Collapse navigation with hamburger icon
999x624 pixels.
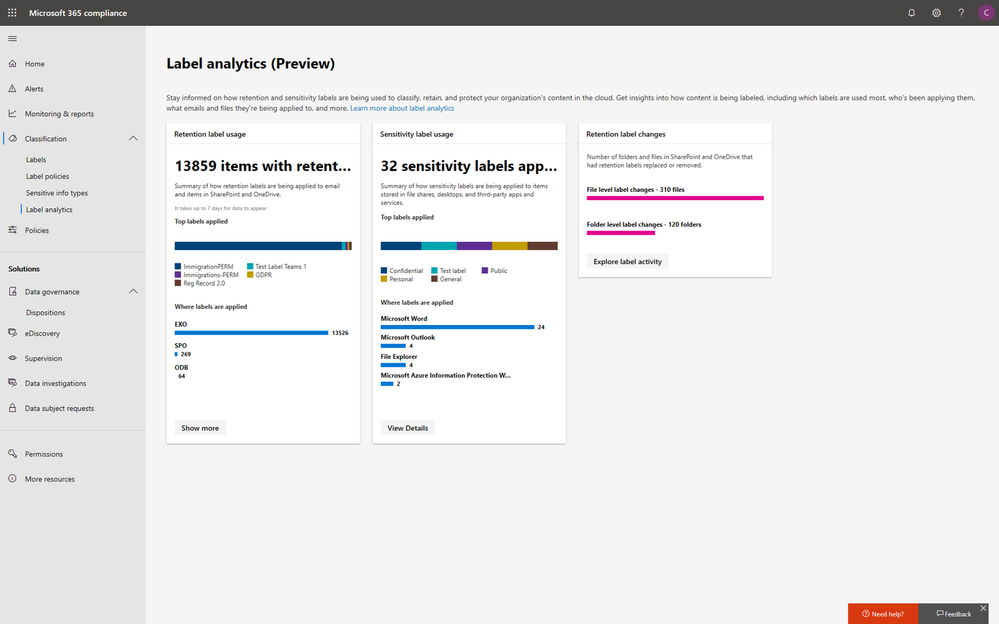[x=12, y=39]
